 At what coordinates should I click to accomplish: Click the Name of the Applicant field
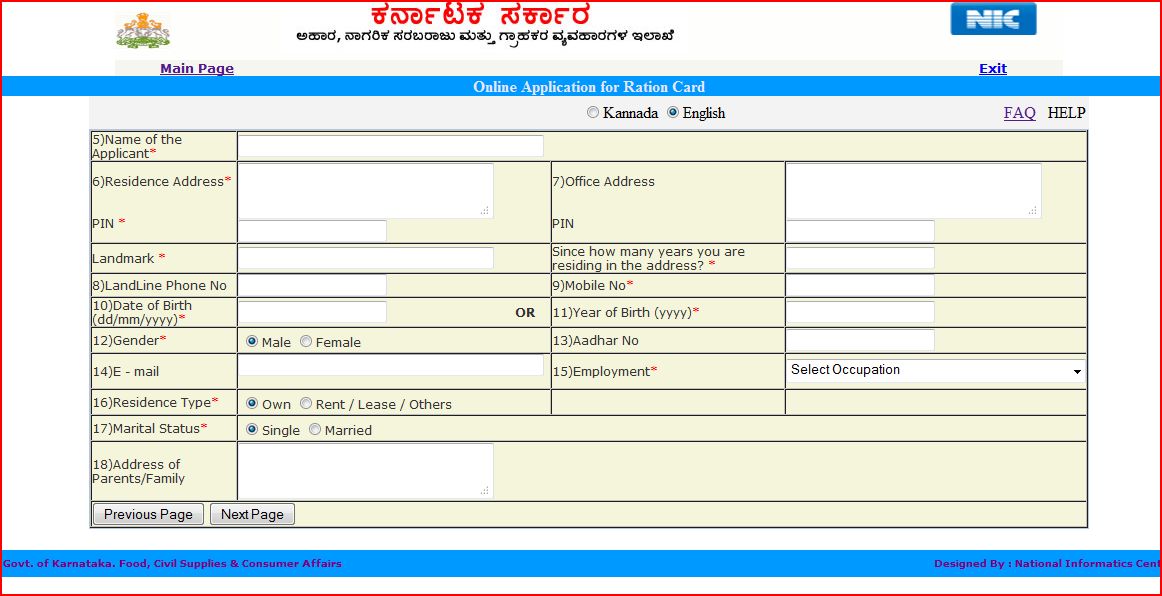pyautogui.click(x=389, y=145)
